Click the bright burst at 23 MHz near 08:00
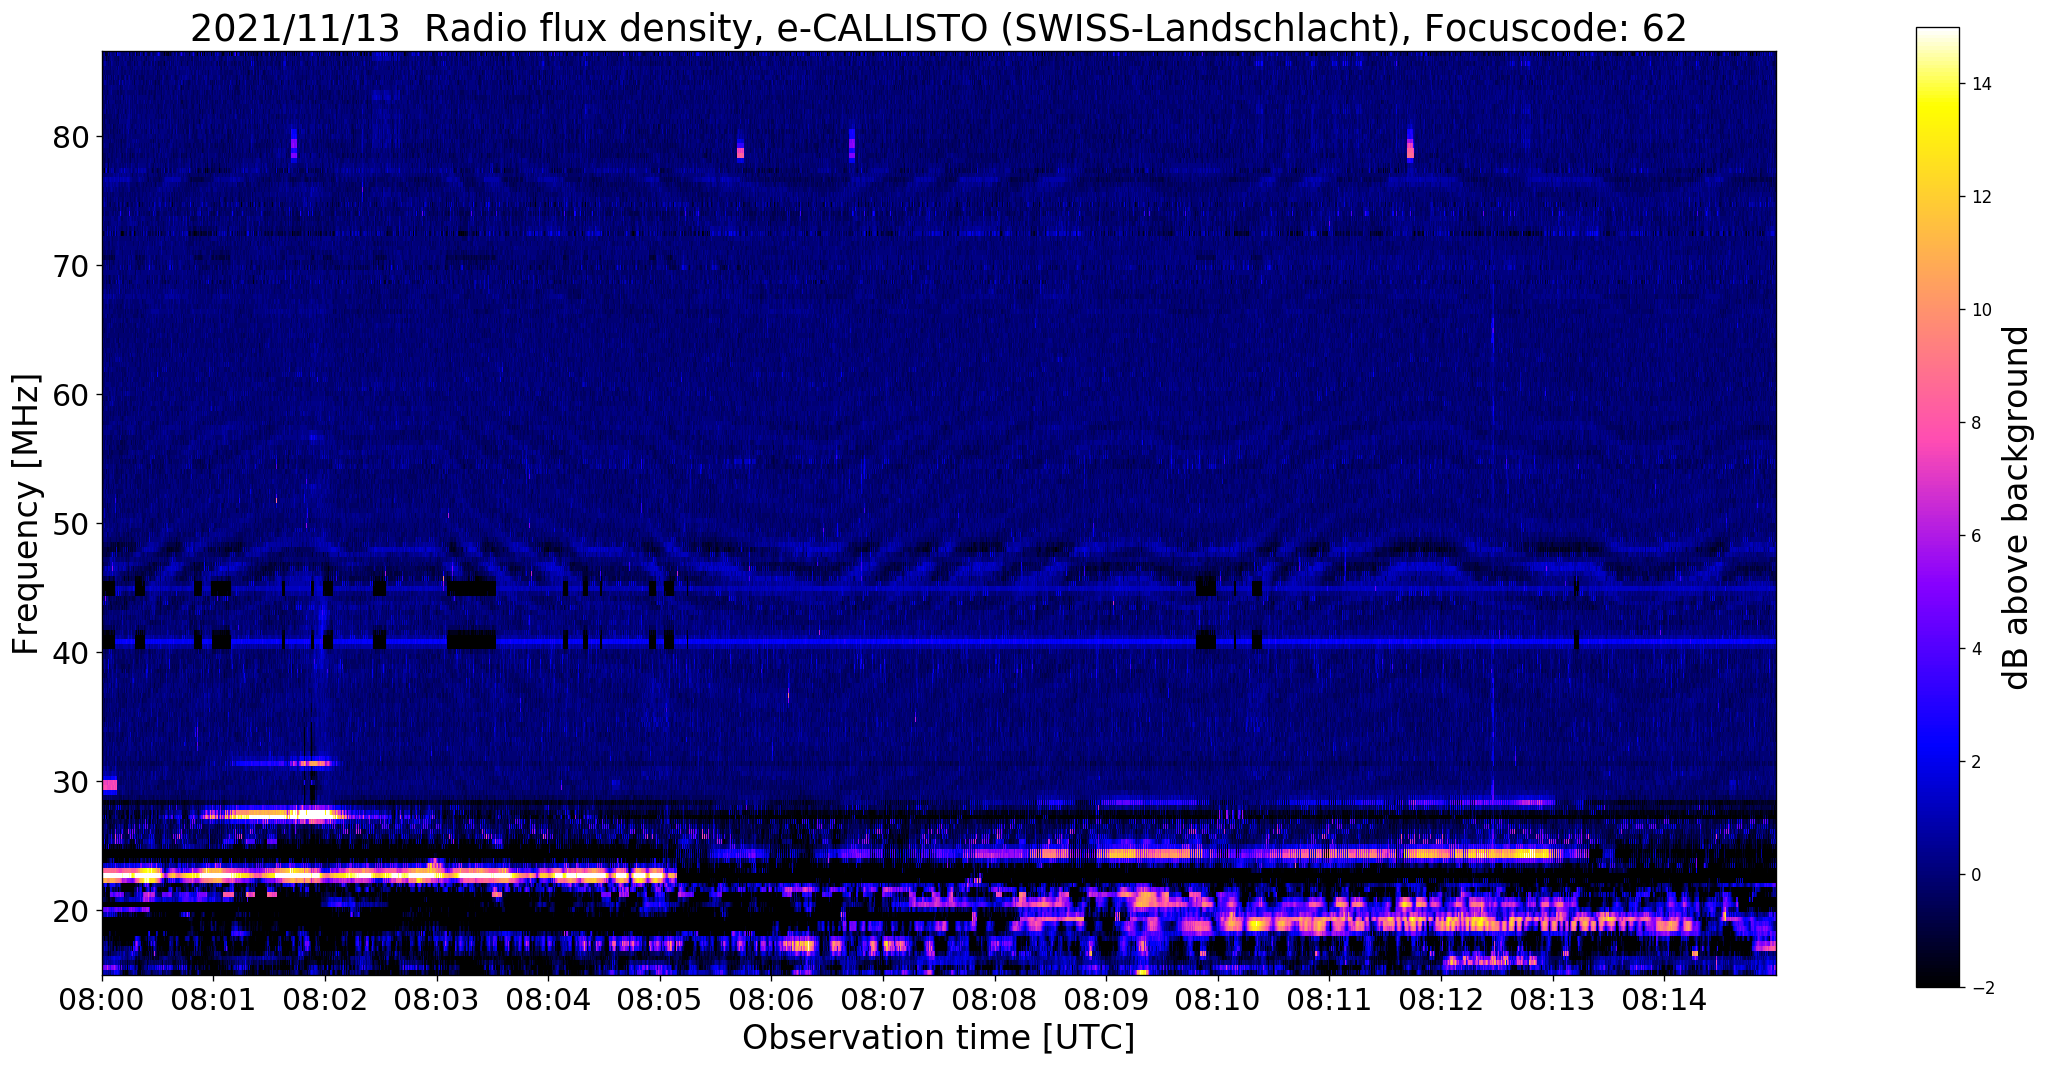Screen dimensions: 2047x1067 click(x=131, y=874)
